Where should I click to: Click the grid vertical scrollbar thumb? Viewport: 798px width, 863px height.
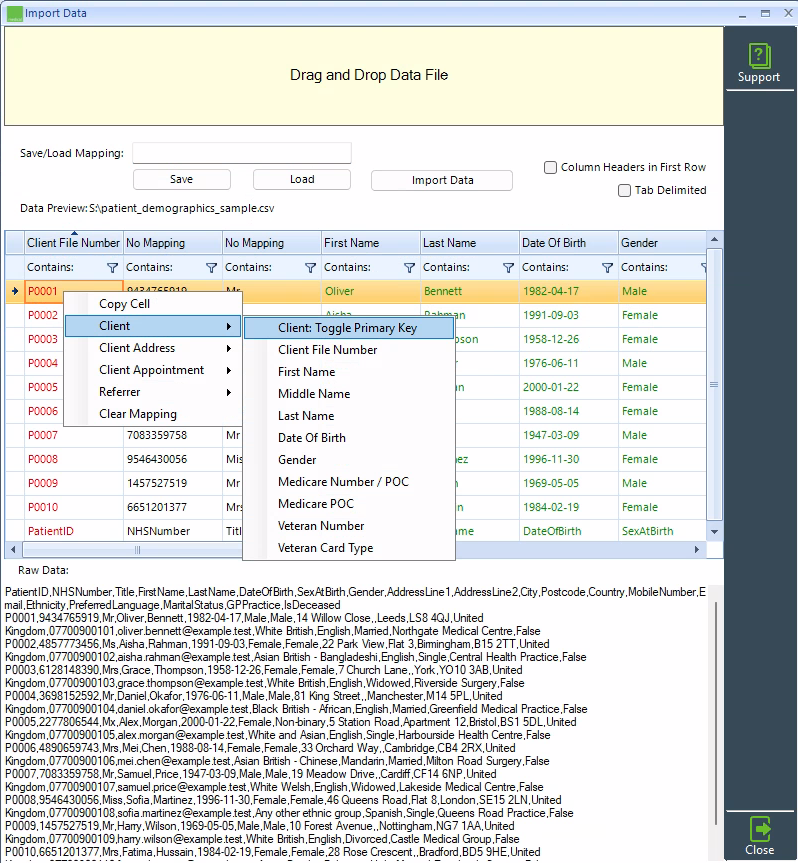pyautogui.click(x=714, y=385)
